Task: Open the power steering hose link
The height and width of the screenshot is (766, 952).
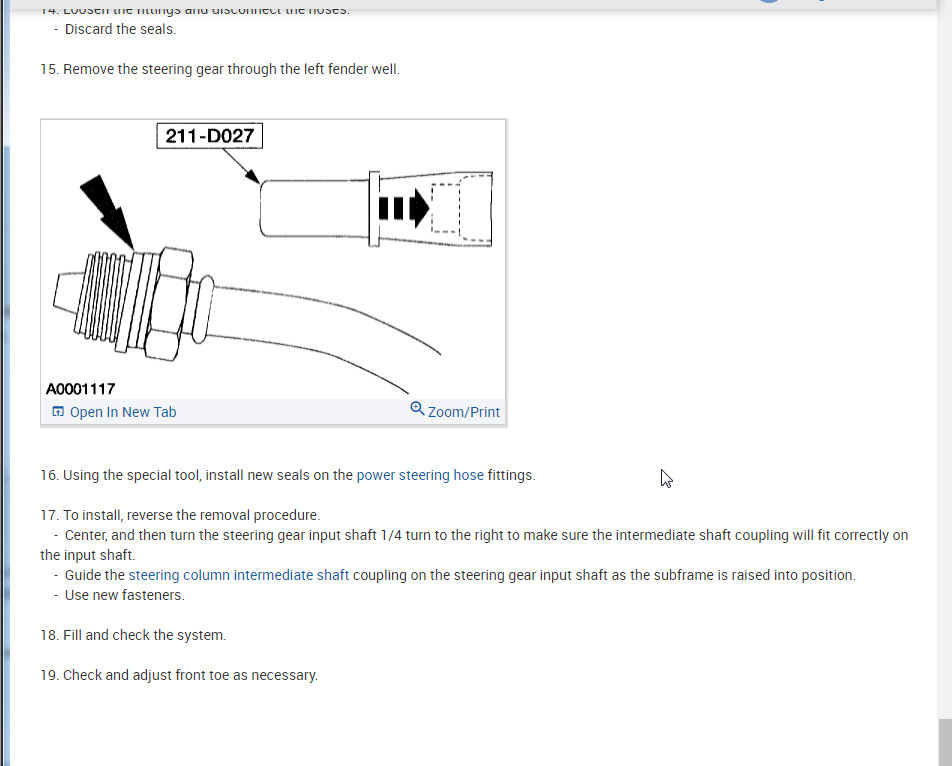Action: tap(420, 475)
